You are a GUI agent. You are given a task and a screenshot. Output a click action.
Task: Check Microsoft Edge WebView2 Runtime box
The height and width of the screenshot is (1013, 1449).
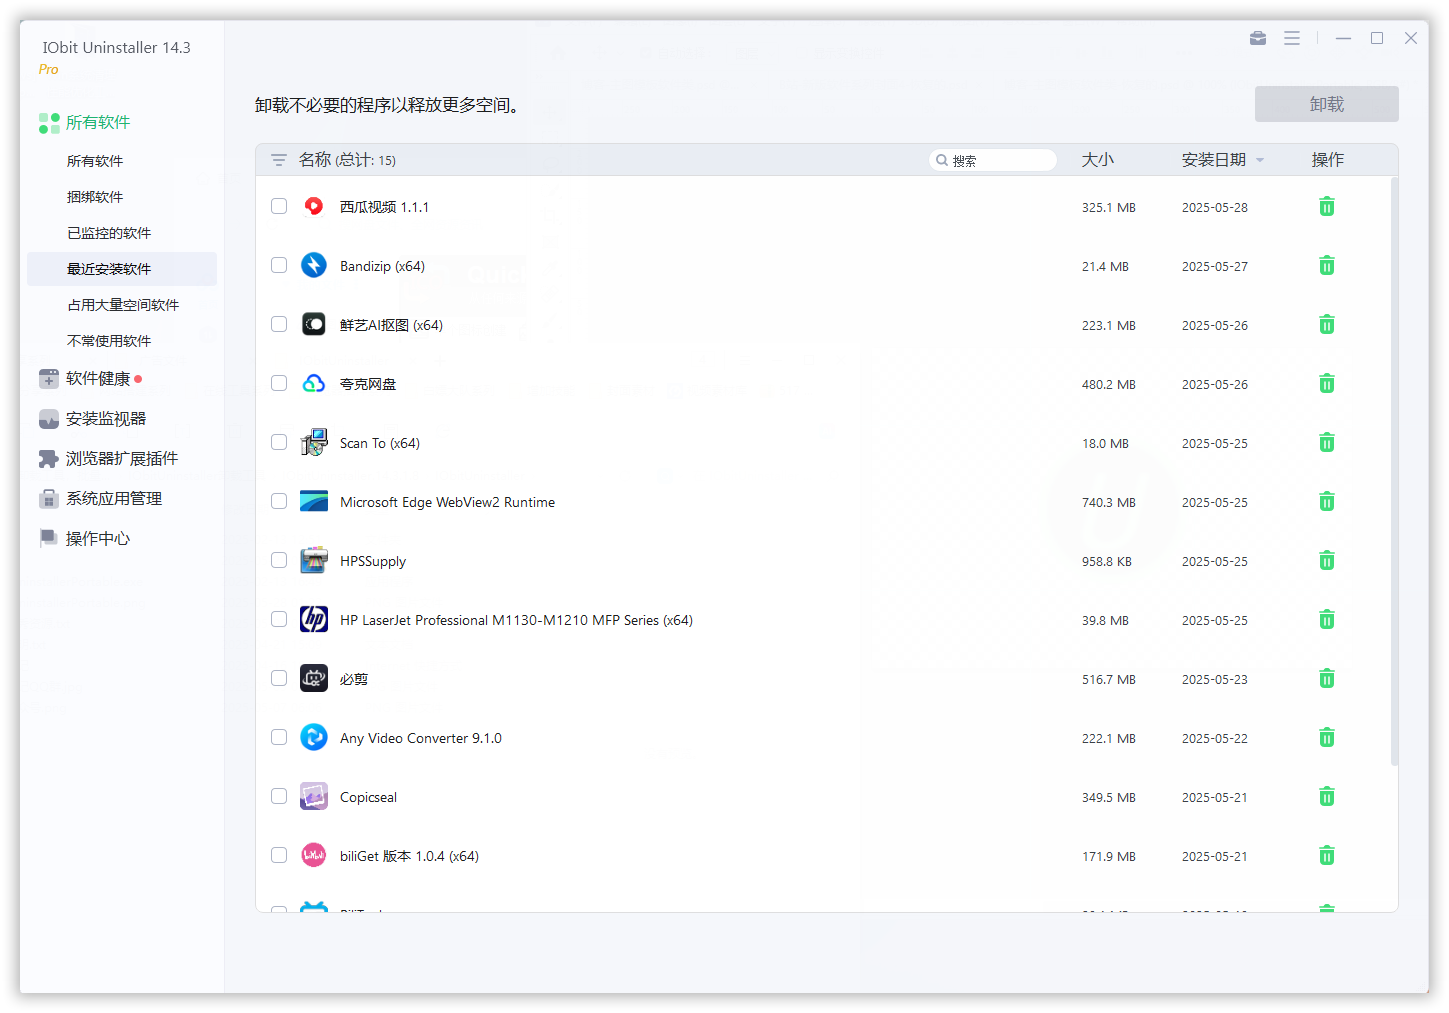[x=279, y=501]
